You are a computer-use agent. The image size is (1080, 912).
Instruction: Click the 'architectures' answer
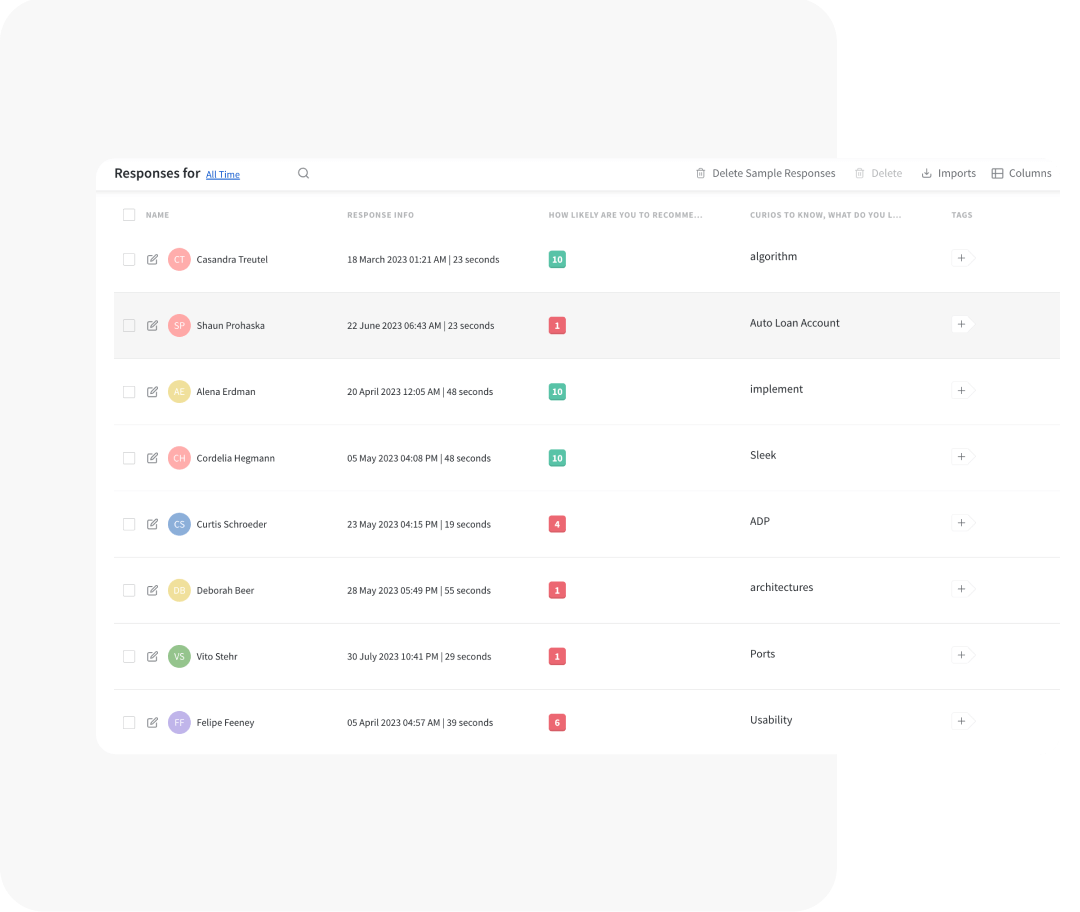click(782, 588)
